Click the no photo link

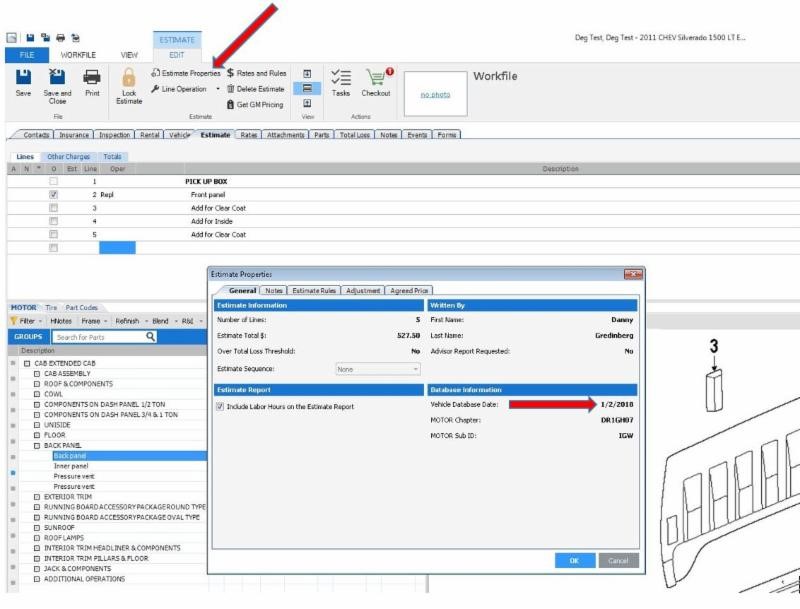pyautogui.click(x=435, y=94)
